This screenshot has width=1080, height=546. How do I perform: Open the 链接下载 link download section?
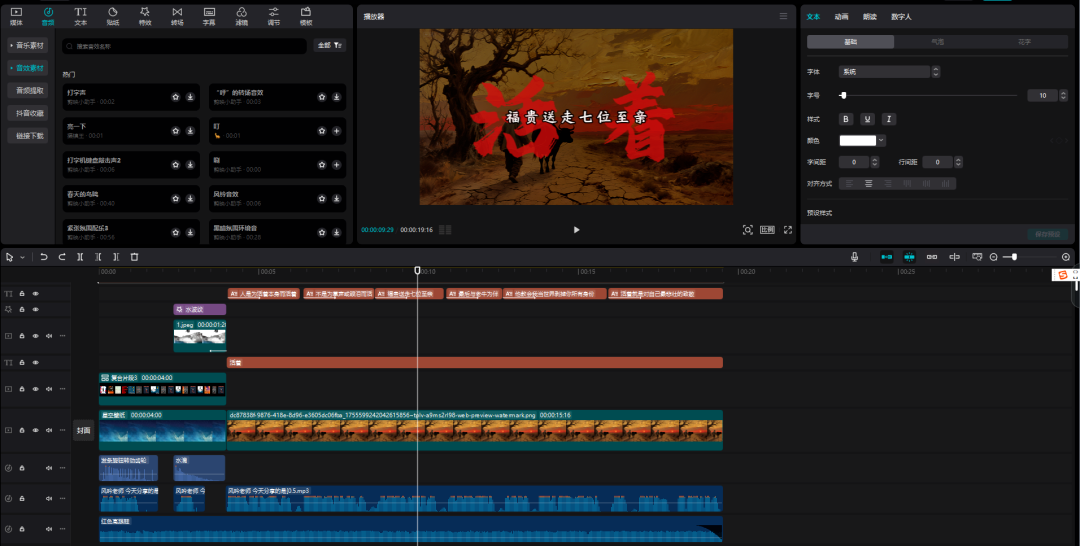pos(28,136)
